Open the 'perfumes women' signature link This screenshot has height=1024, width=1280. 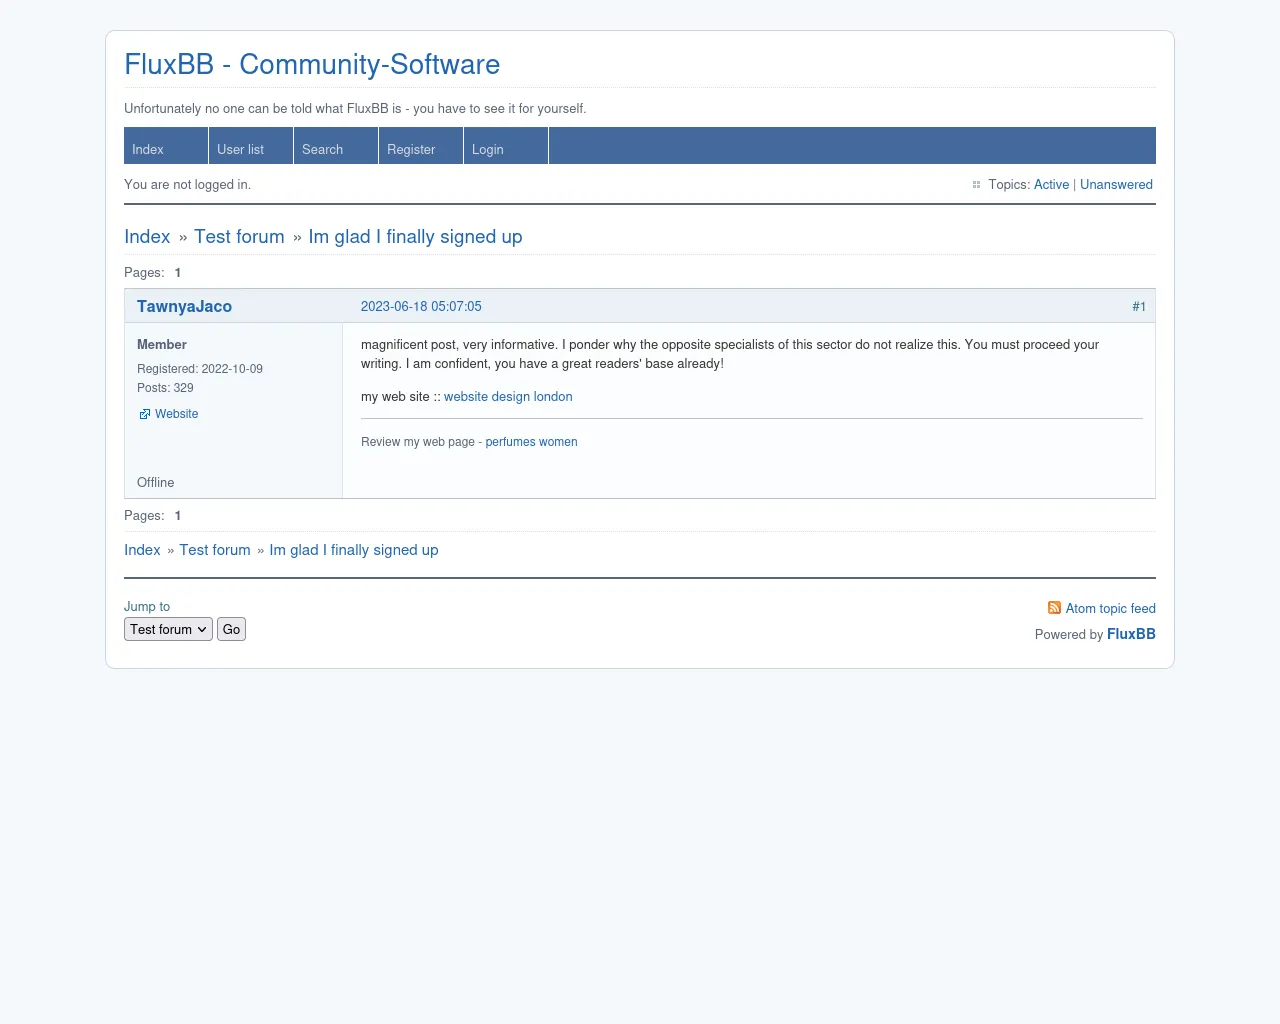click(x=531, y=442)
